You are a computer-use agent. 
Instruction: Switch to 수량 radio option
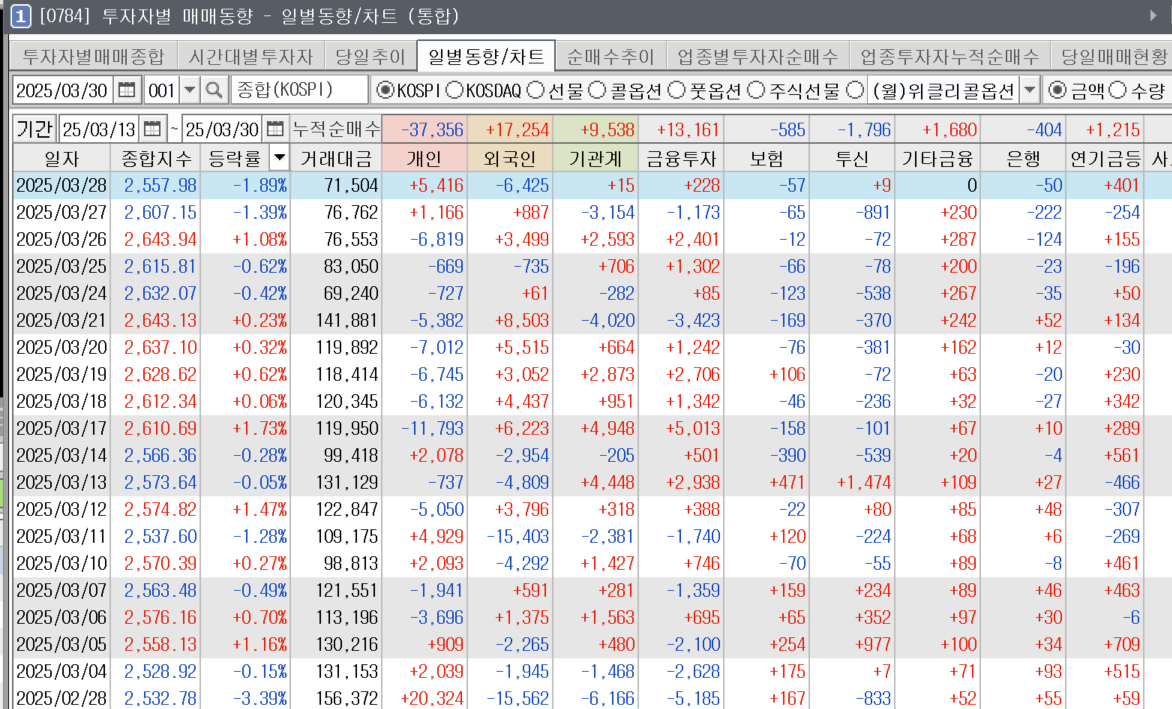1118,91
